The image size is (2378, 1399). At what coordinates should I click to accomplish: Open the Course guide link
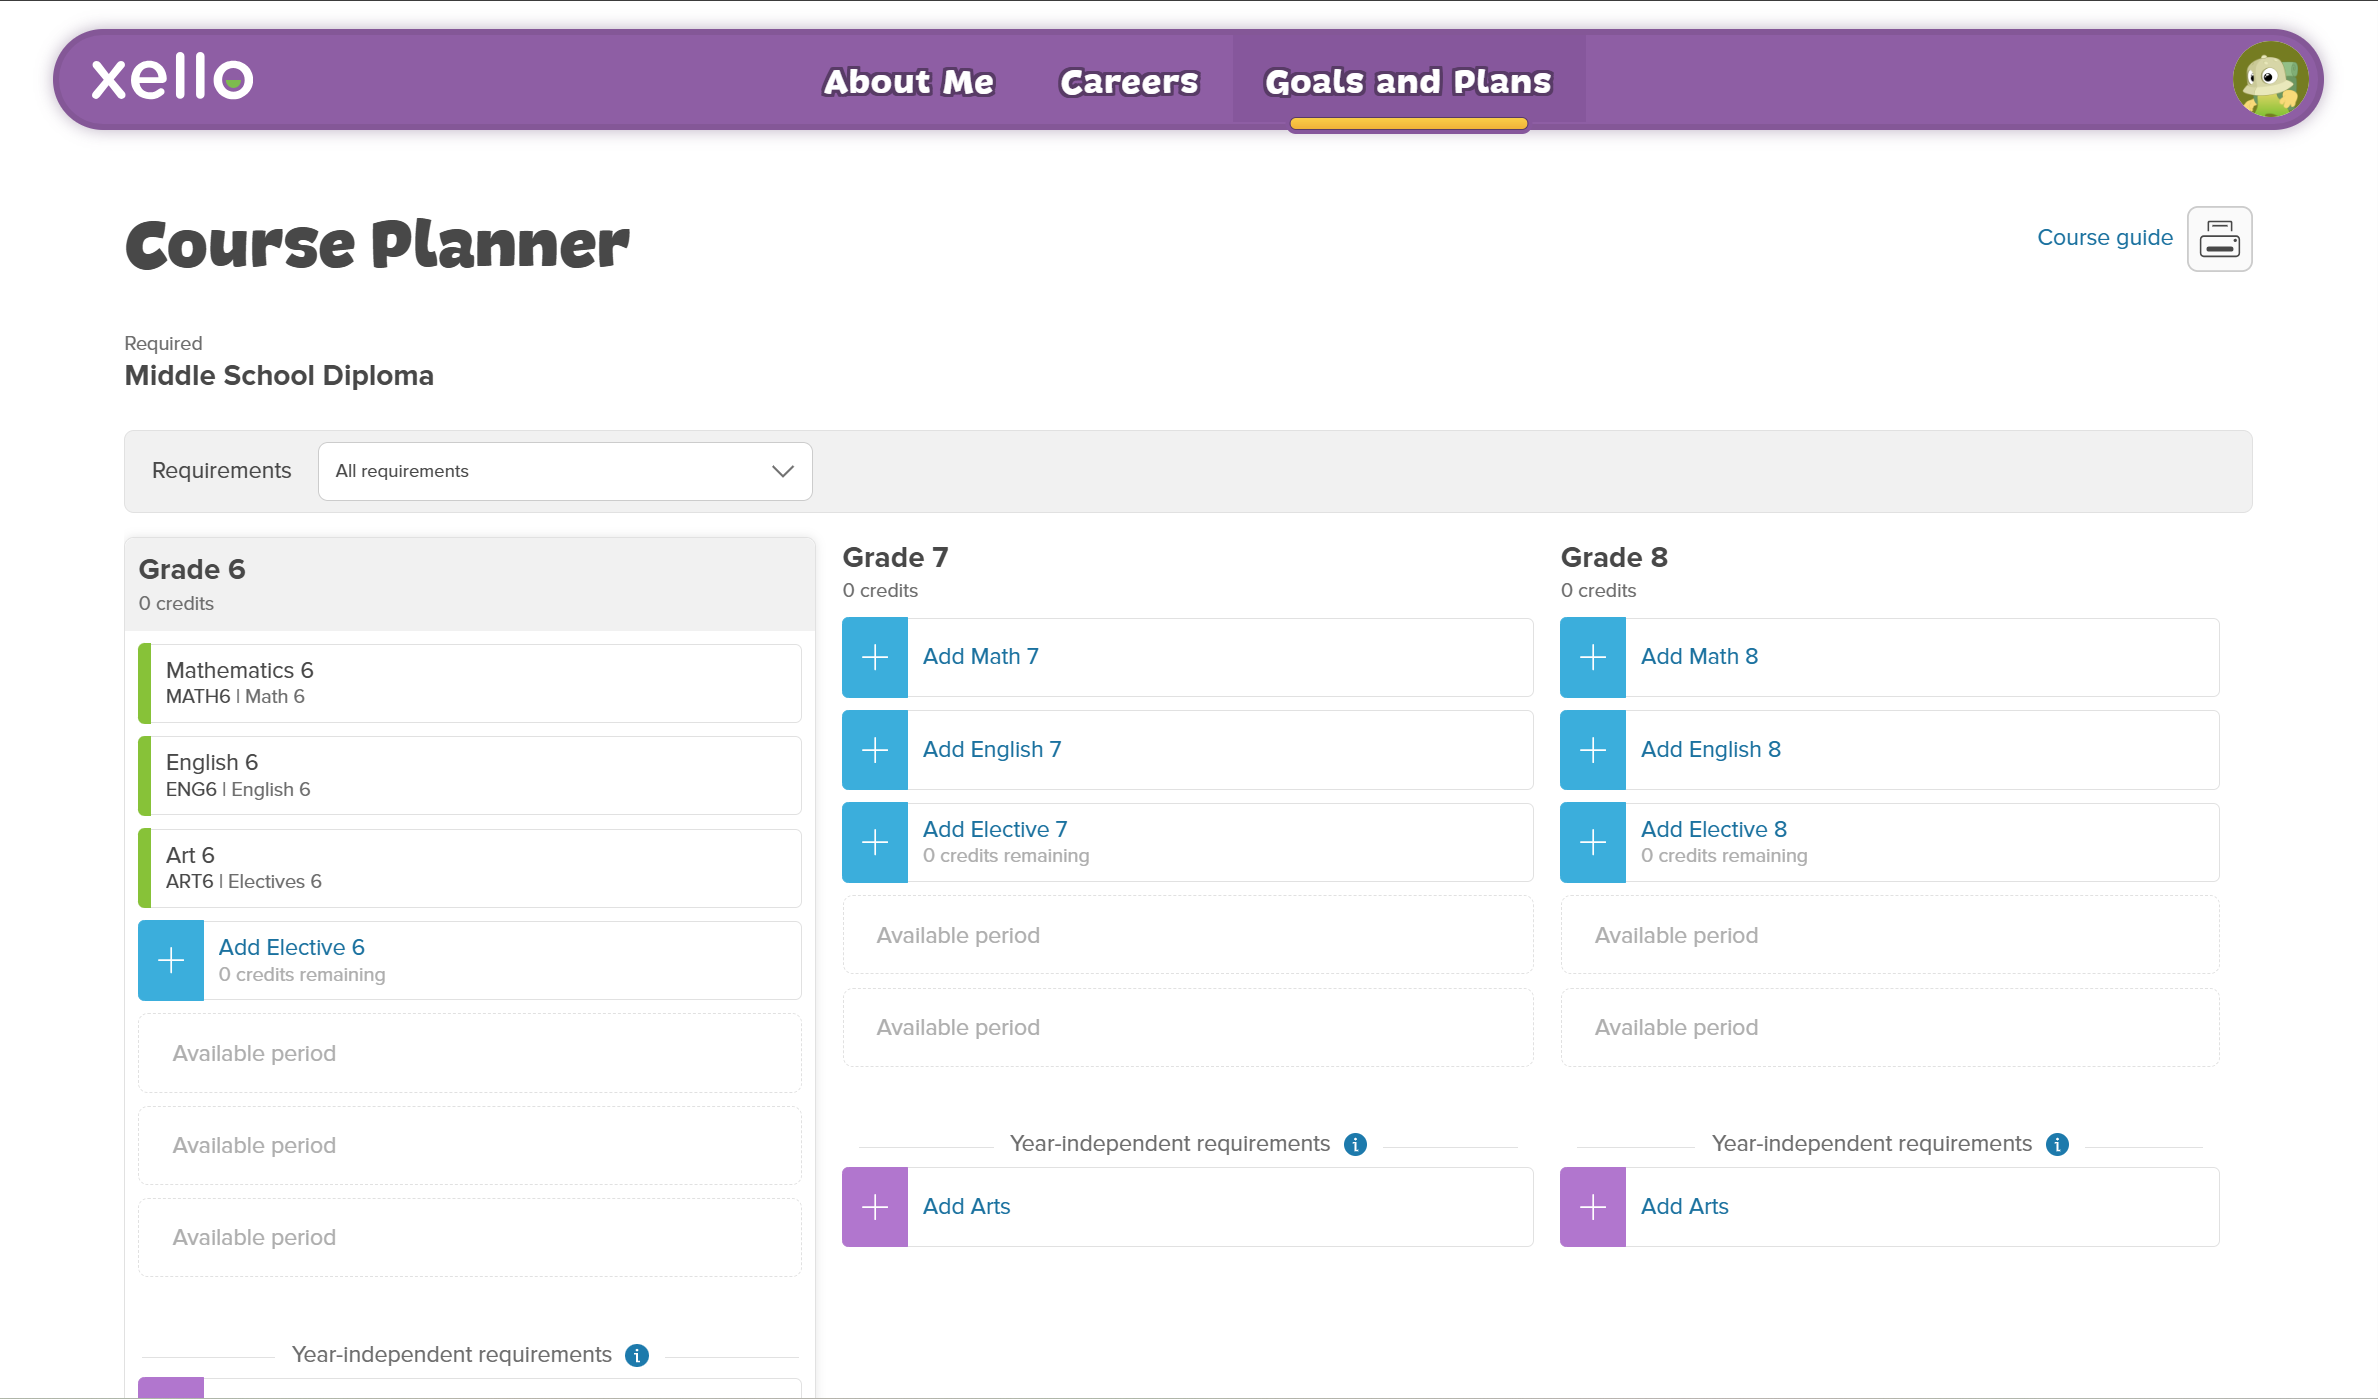[x=2104, y=238]
